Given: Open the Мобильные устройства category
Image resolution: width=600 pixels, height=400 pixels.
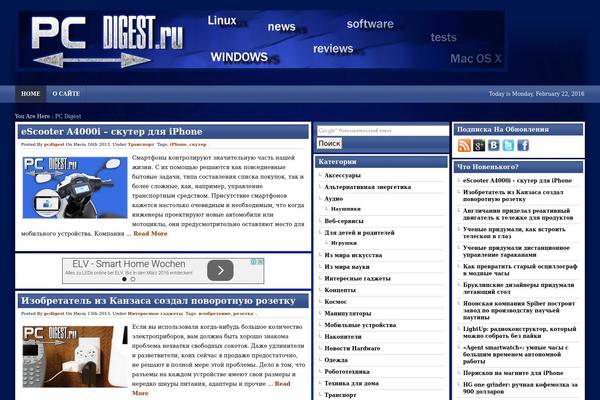Looking at the screenshot, I should (360, 325).
